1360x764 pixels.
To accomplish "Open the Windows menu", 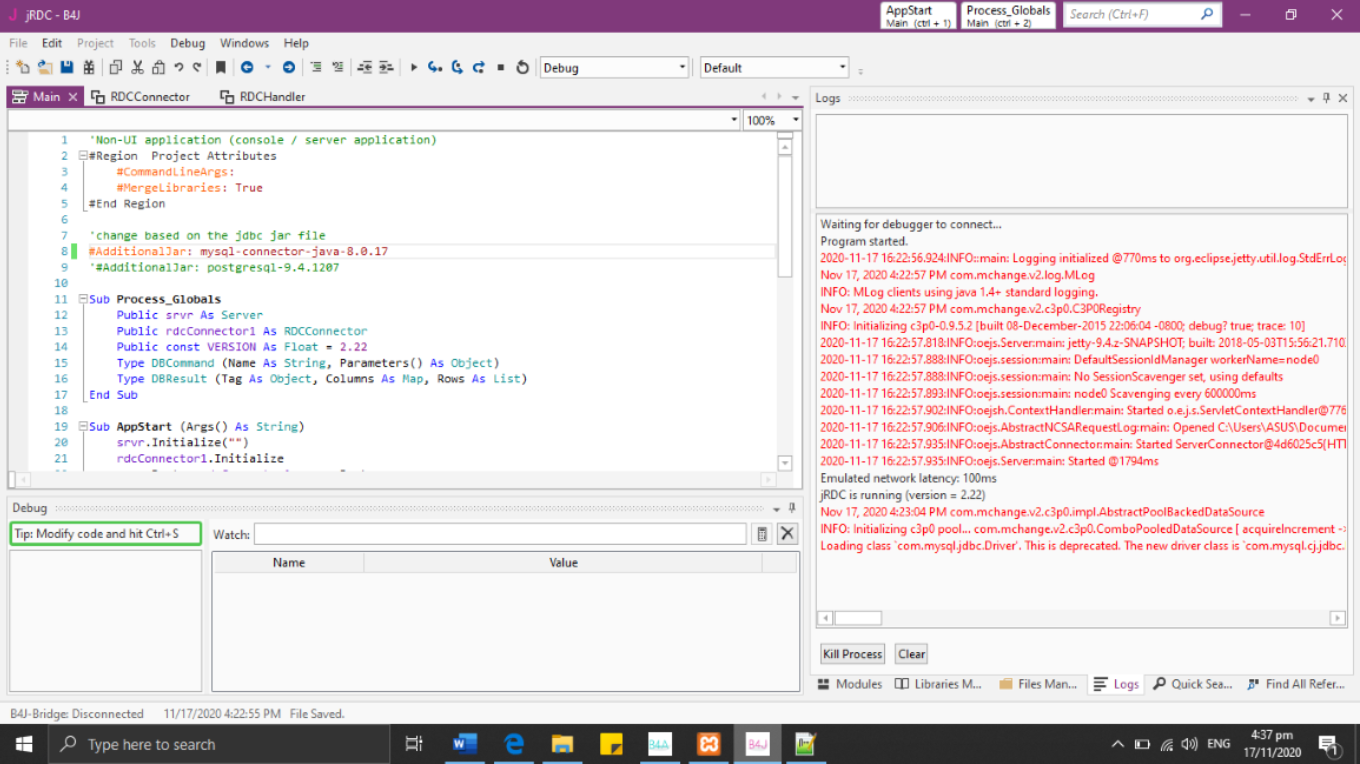I will tap(244, 43).
